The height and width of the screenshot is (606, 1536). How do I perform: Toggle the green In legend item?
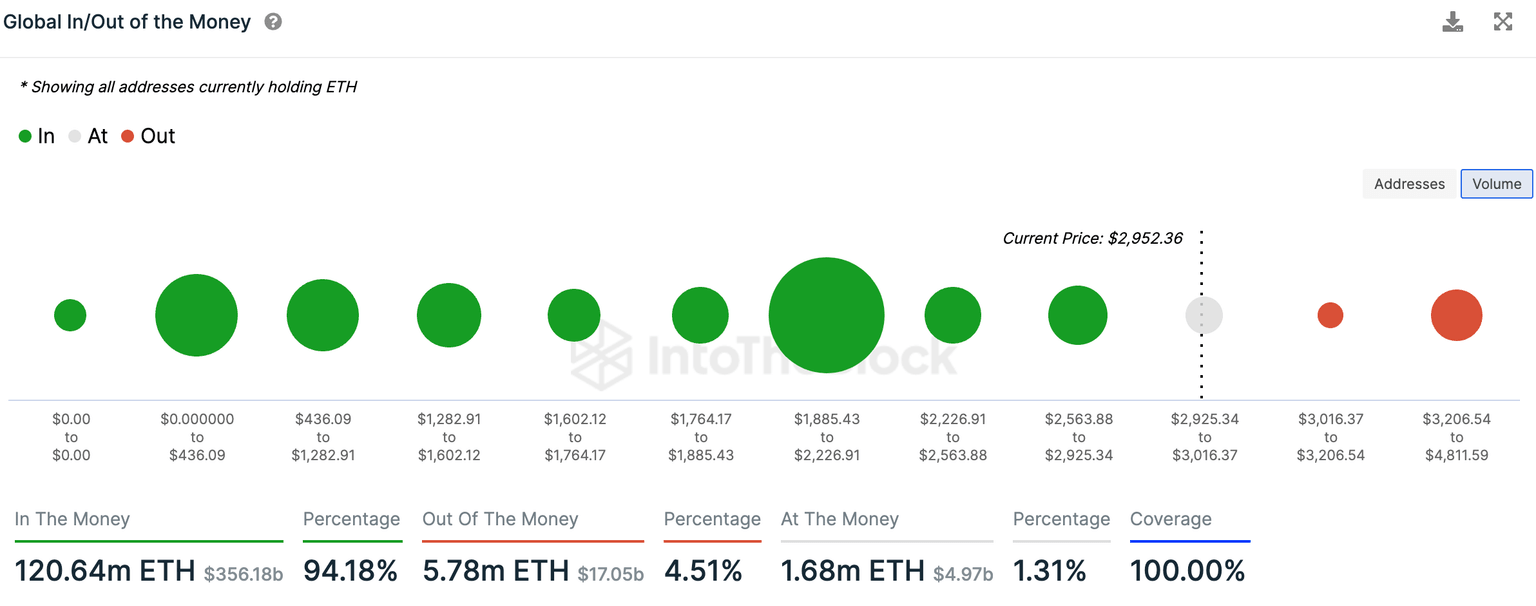pyautogui.click(x=37, y=136)
